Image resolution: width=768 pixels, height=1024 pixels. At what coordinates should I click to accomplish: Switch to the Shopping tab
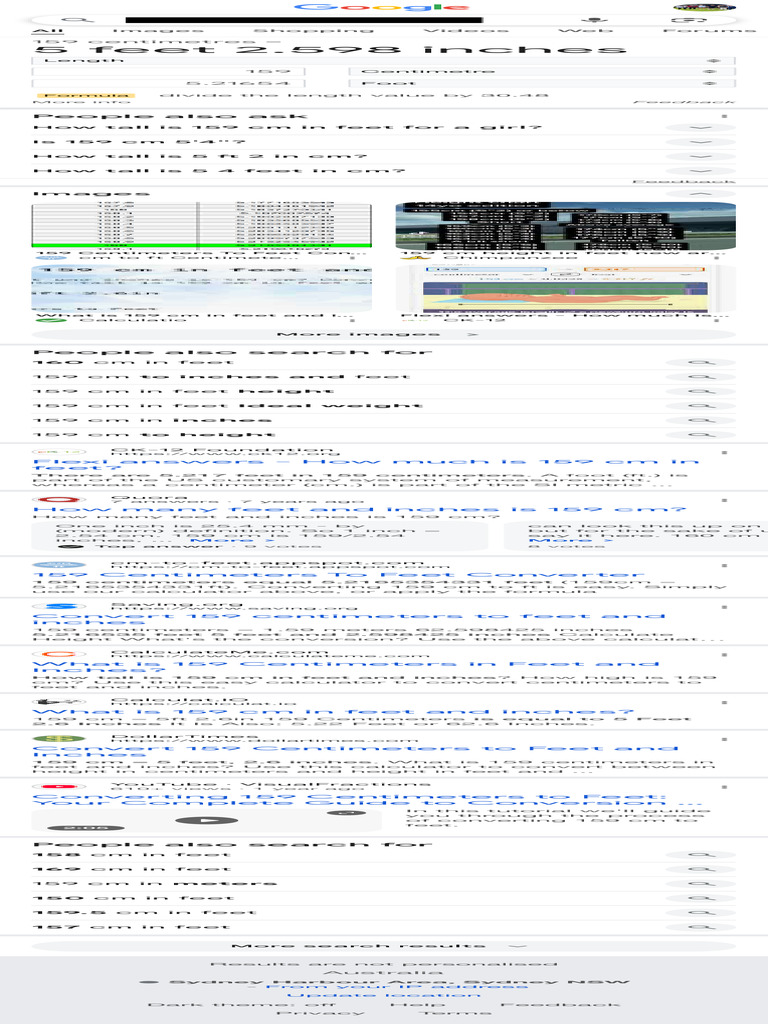313,31
